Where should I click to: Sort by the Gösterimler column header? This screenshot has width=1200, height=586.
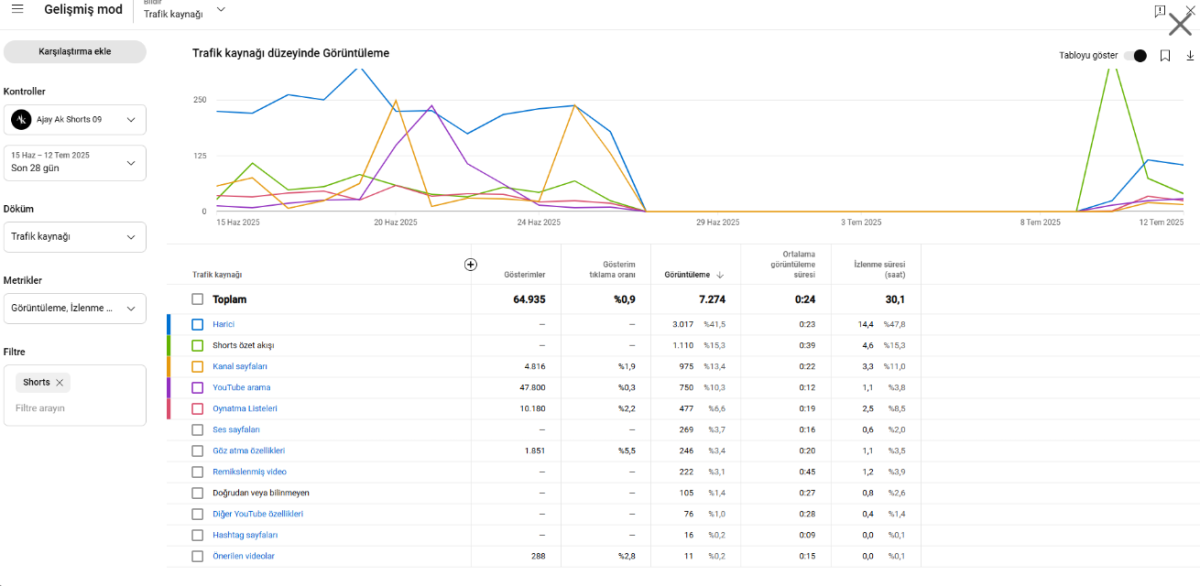(x=525, y=274)
